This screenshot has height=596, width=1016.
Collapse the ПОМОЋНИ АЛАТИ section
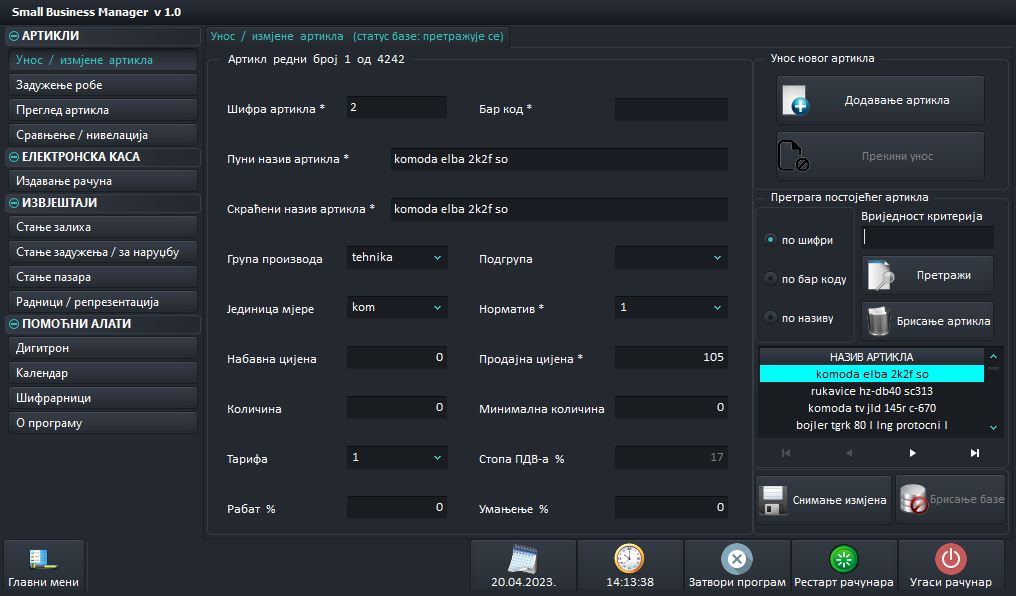(x=14, y=324)
